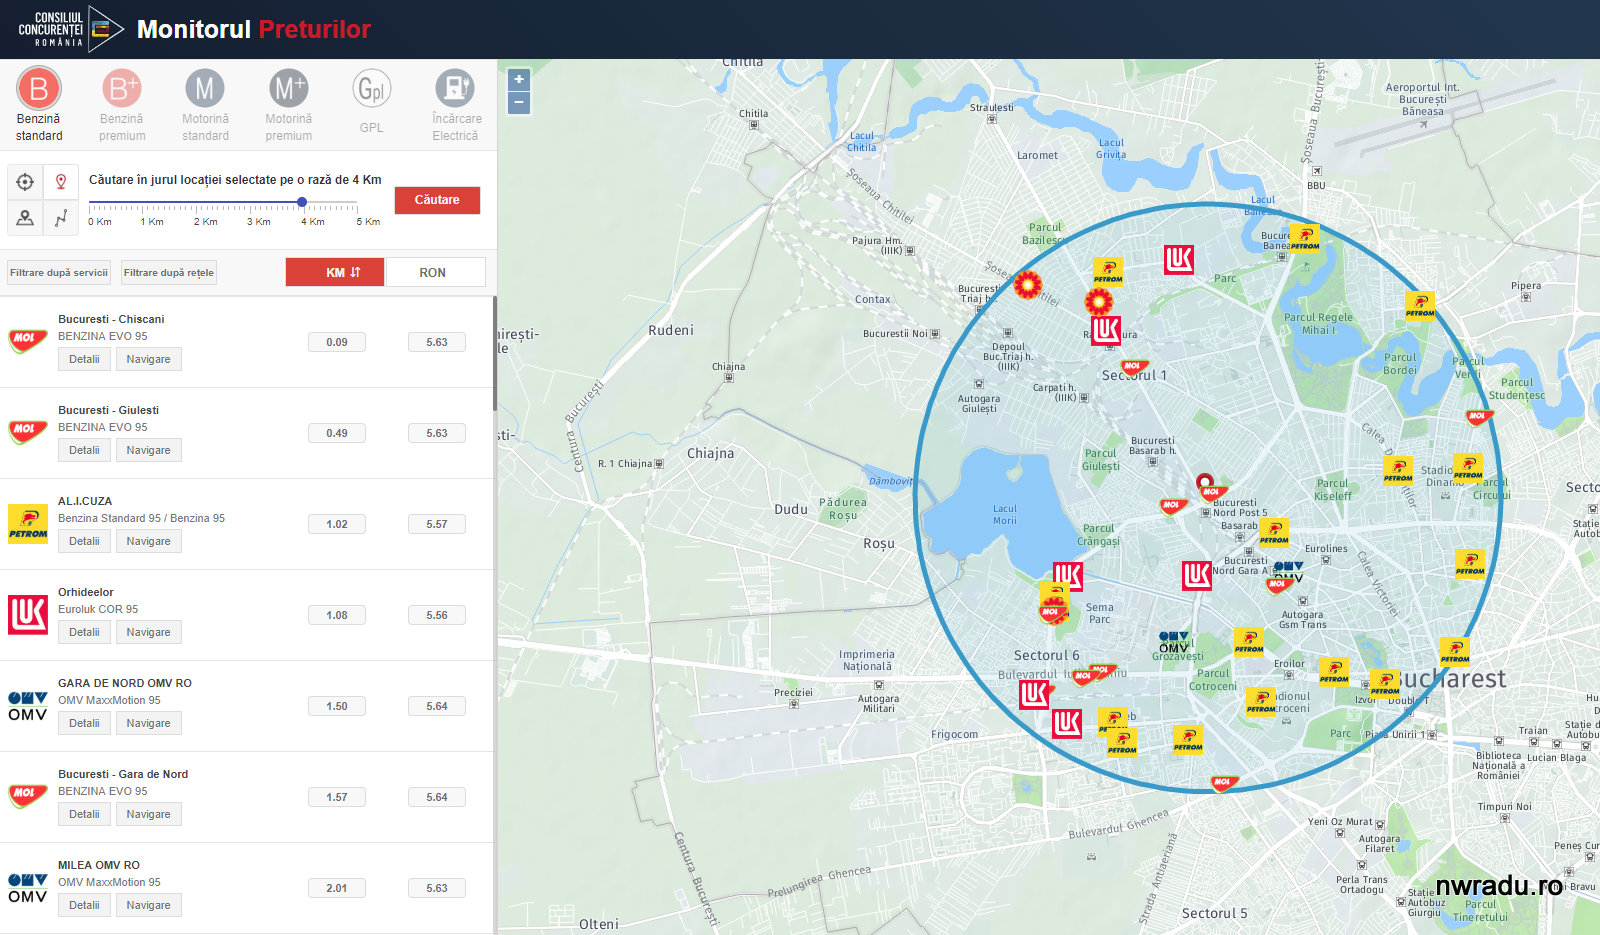Viewport: 1600px width, 935px height.
Task: Click the map pin location search icon
Action: (61, 181)
